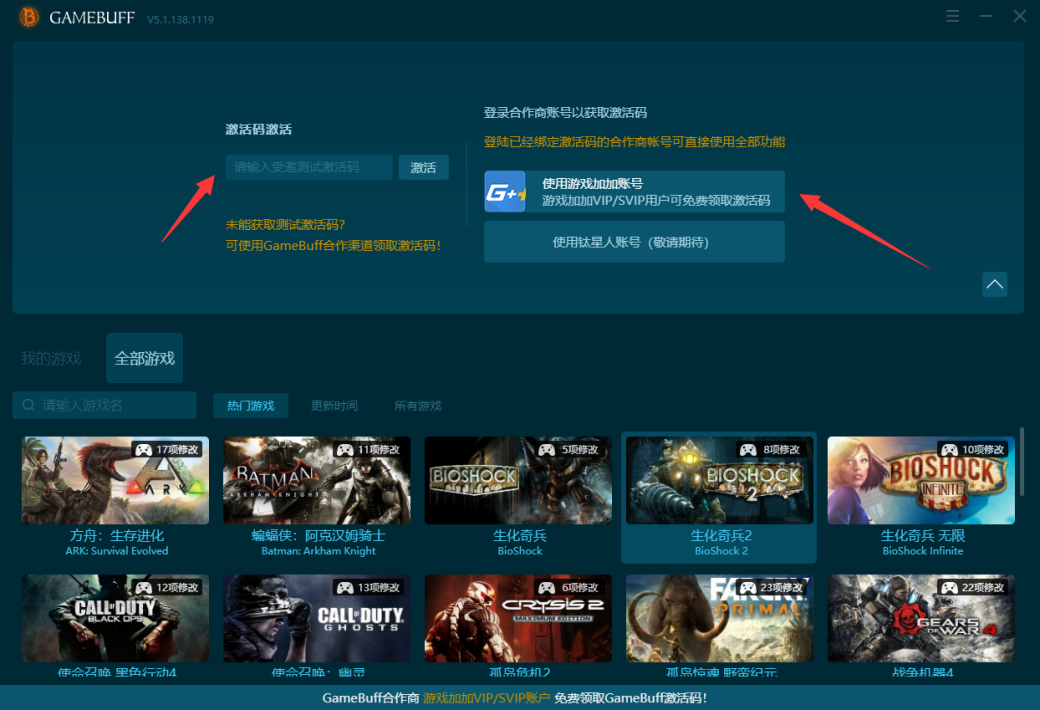Click the G+ 游戏加加 icon on login button
The height and width of the screenshot is (710, 1040).
505,189
